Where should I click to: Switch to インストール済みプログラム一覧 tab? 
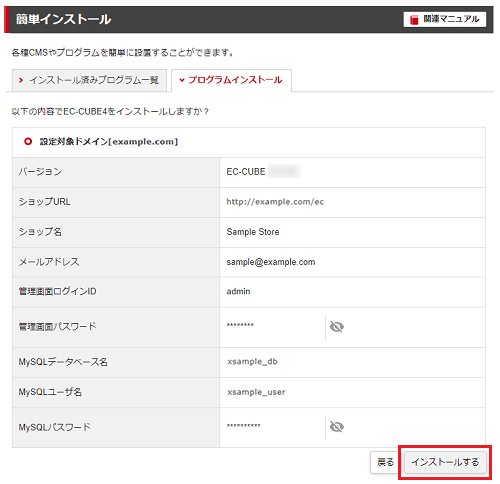coord(89,80)
